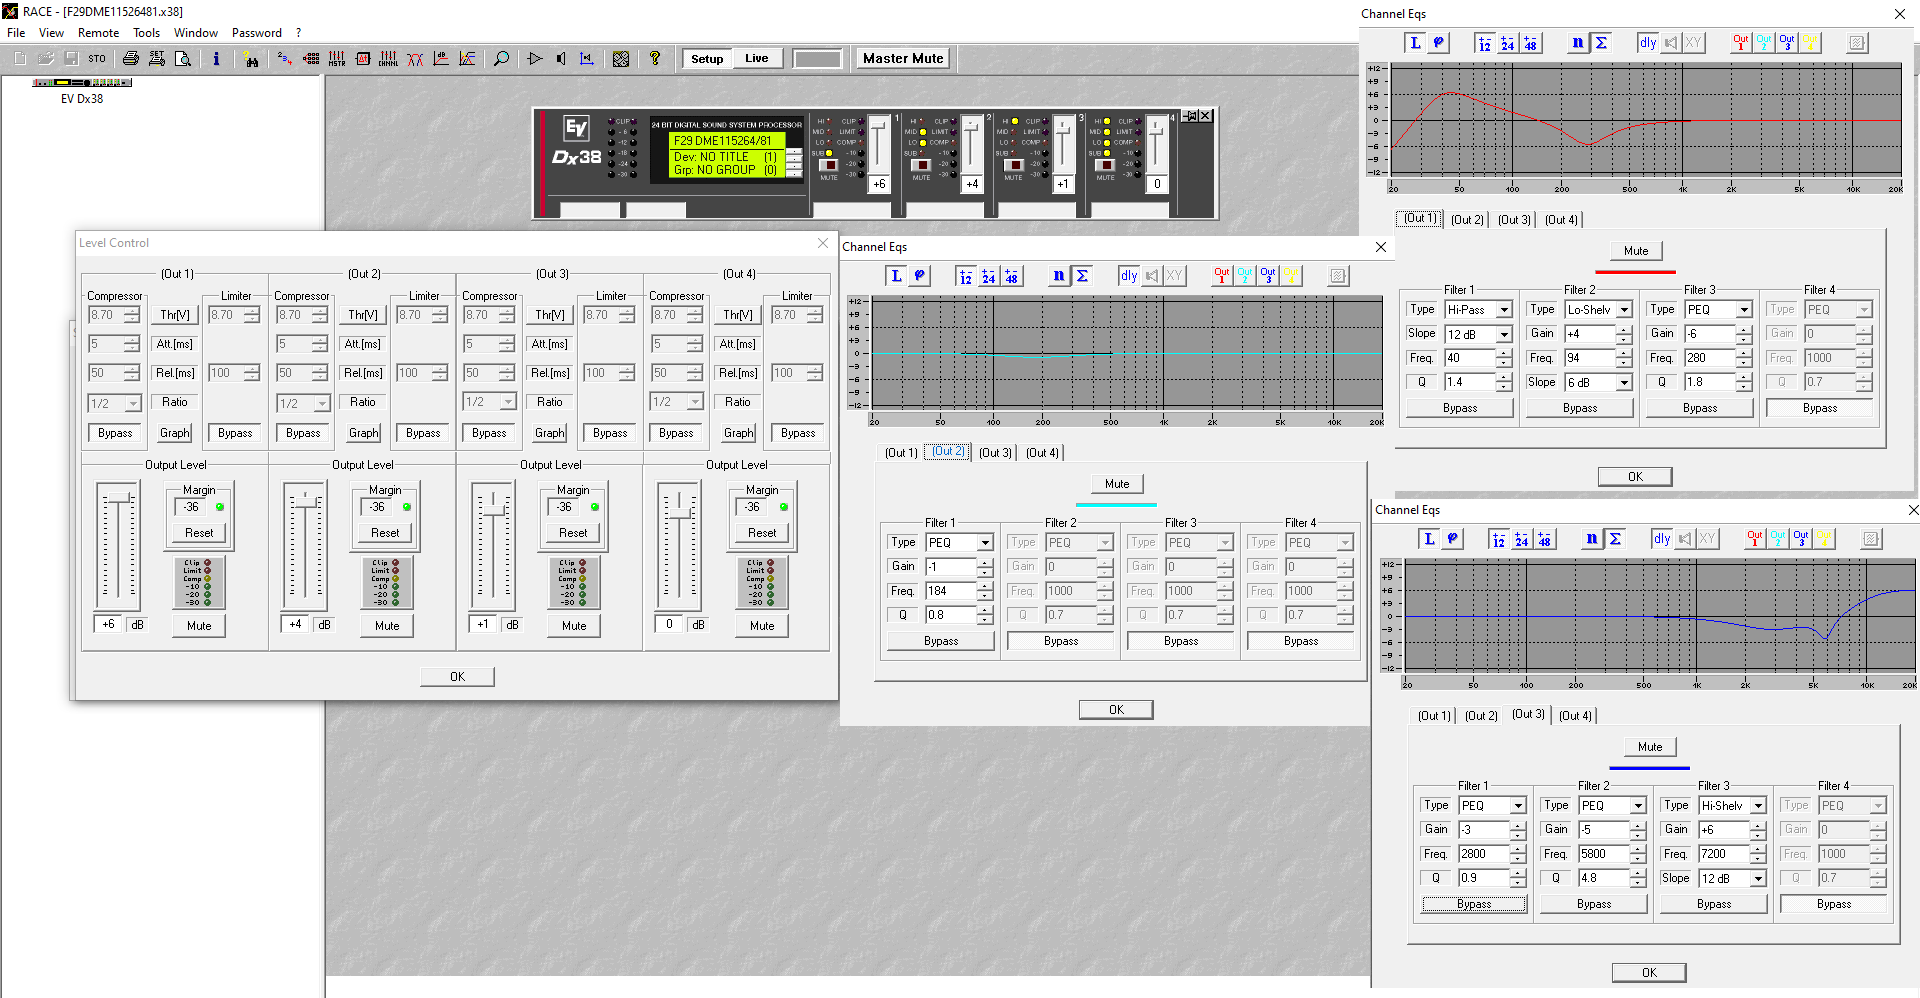Click the Out 3 output level fader in Level Control
The height and width of the screenshot is (998, 1920).
492,511
